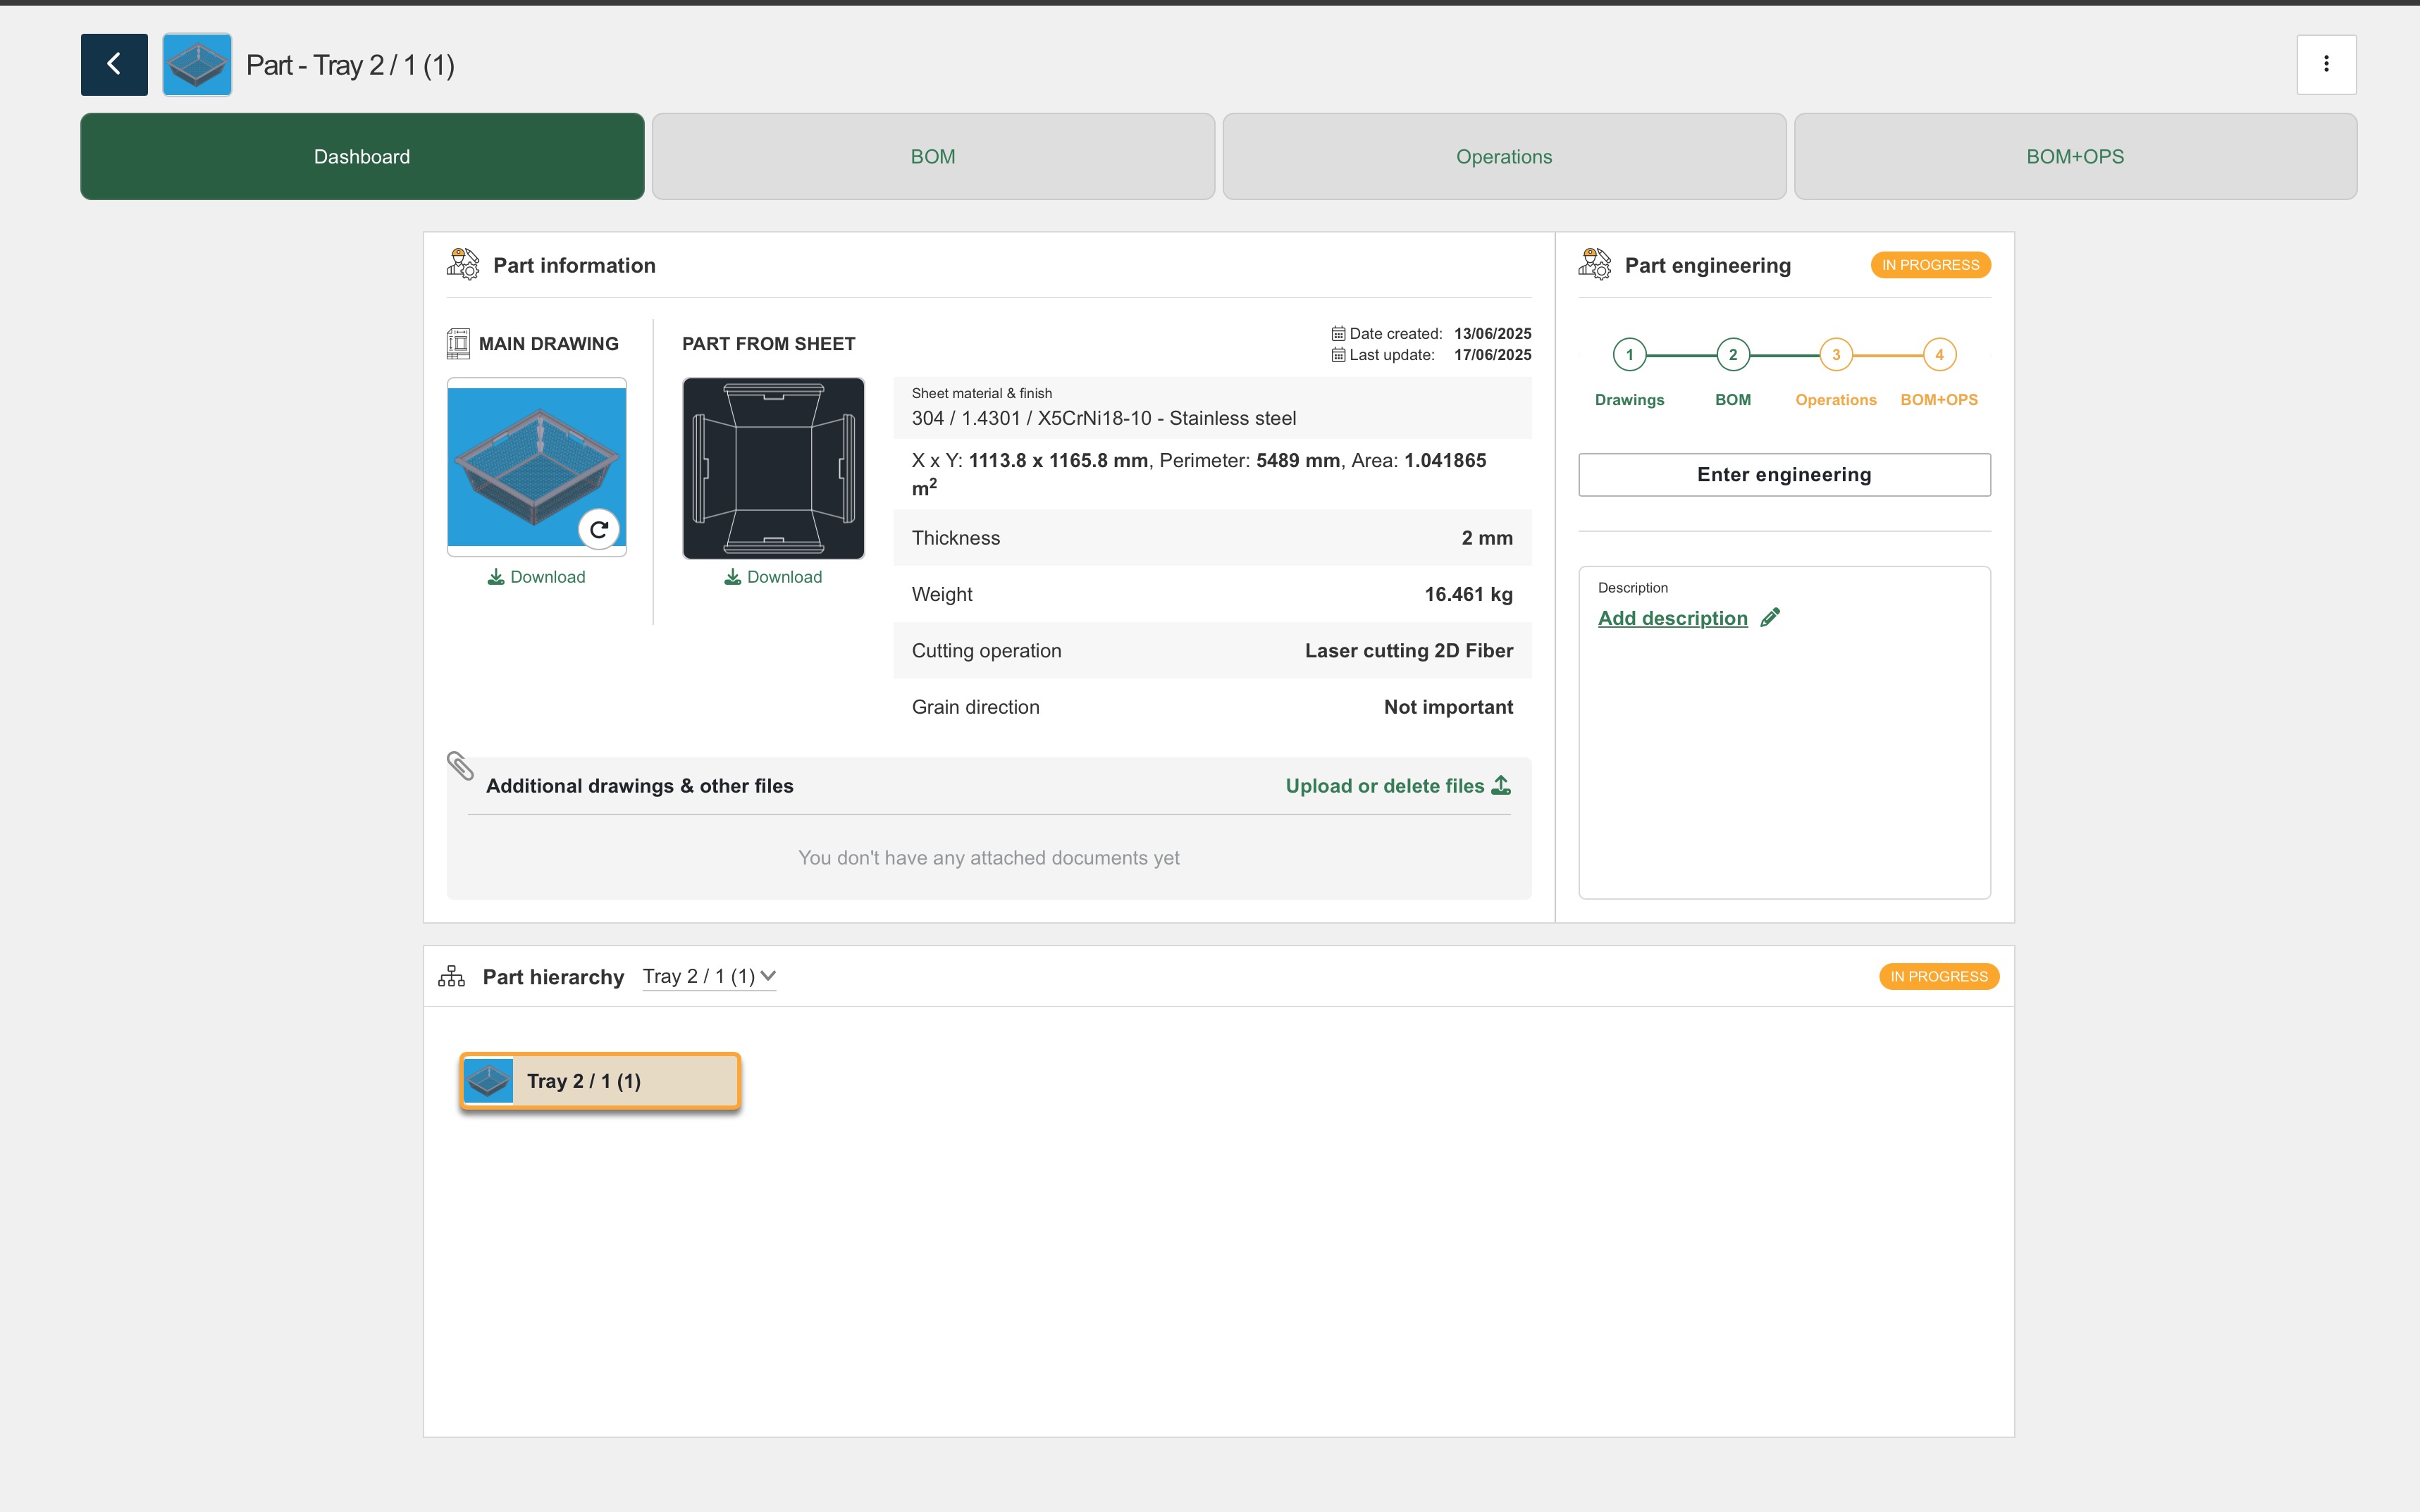Switch to the Operations tab

coord(1504,157)
